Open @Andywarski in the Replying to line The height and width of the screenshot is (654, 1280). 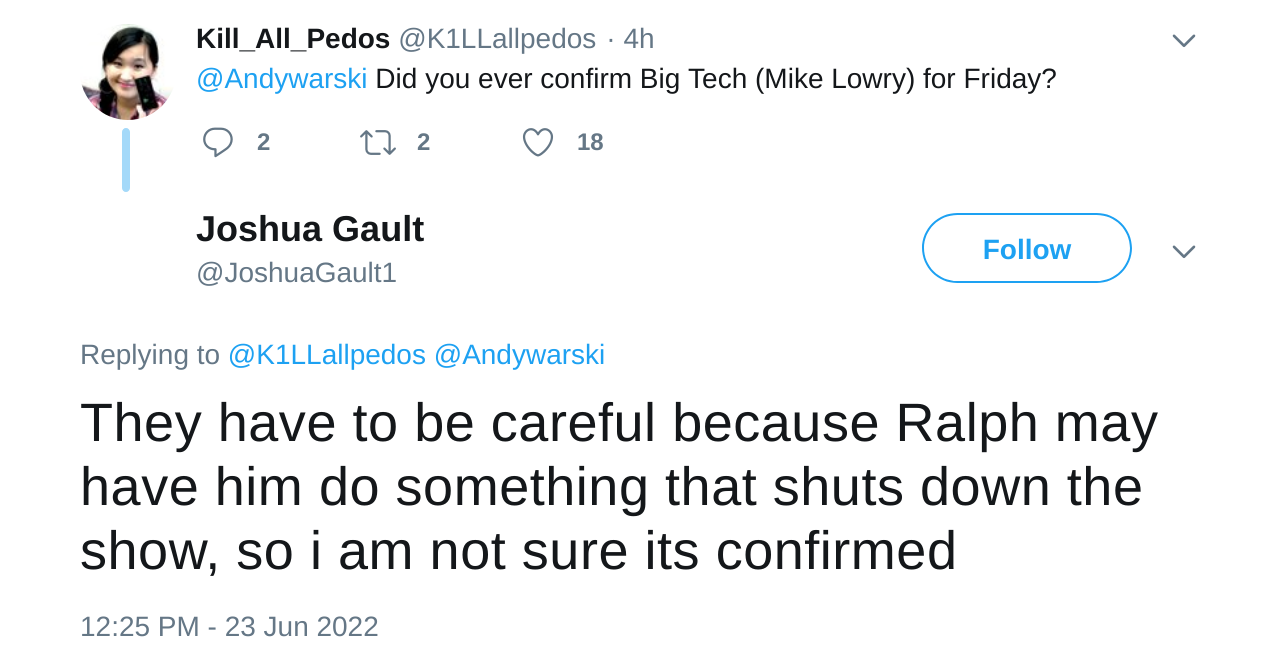point(519,355)
